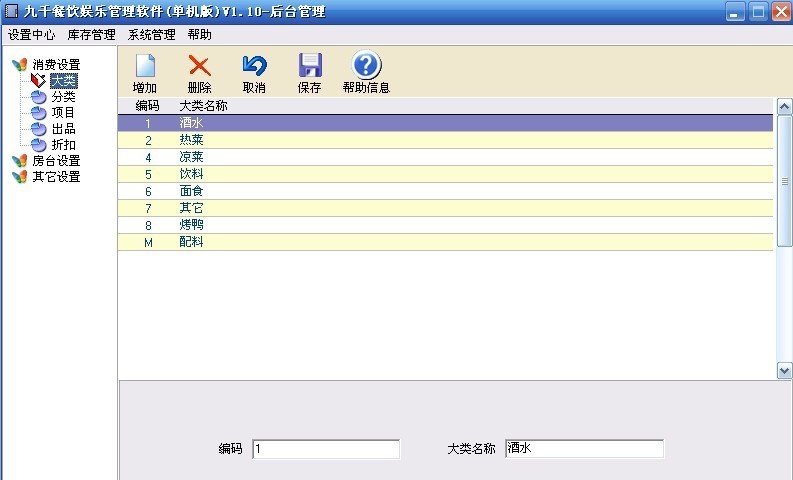This screenshot has height=480, width=793.
Task: Click the pie icon beside 折扣
Action: click(x=38, y=145)
